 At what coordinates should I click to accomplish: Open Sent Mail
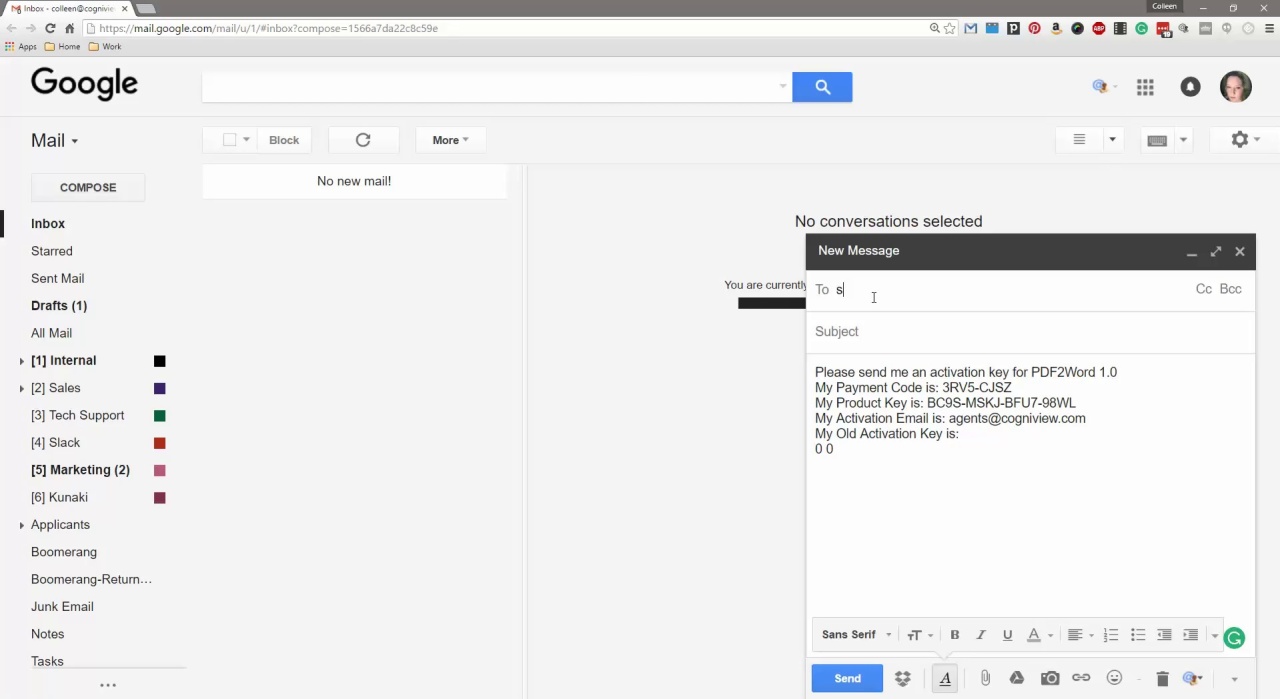[57, 278]
